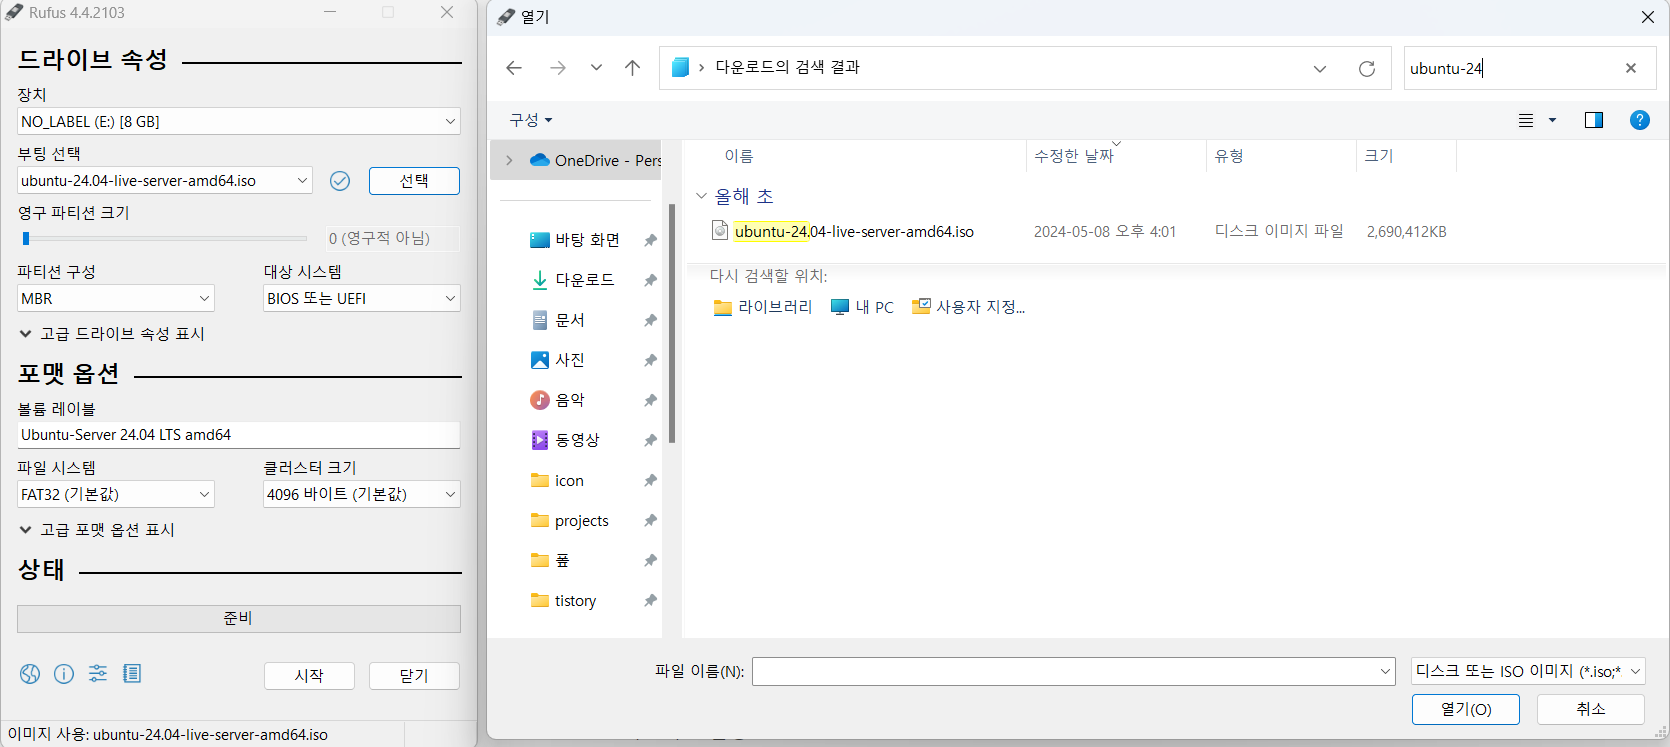Unpin the Downloads (다운로드) pin icon
This screenshot has width=1670, height=747.
click(650, 280)
